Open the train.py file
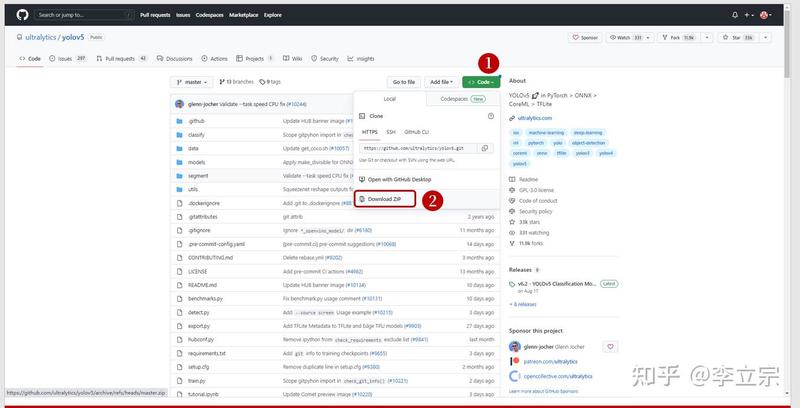The height and width of the screenshot is (408, 800). click(196, 381)
